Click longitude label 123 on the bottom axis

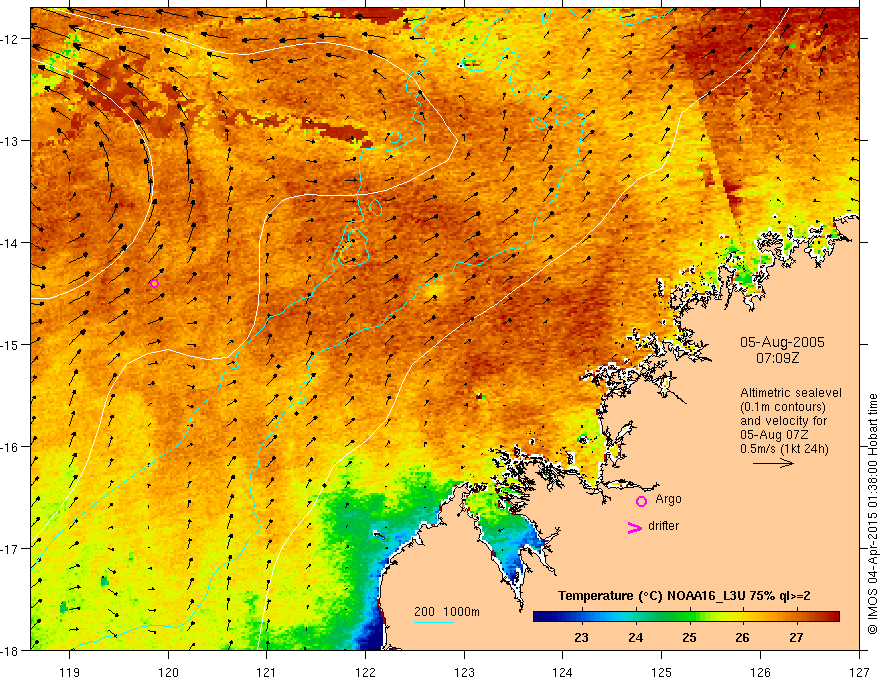pyautogui.click(x=464, y=672)
